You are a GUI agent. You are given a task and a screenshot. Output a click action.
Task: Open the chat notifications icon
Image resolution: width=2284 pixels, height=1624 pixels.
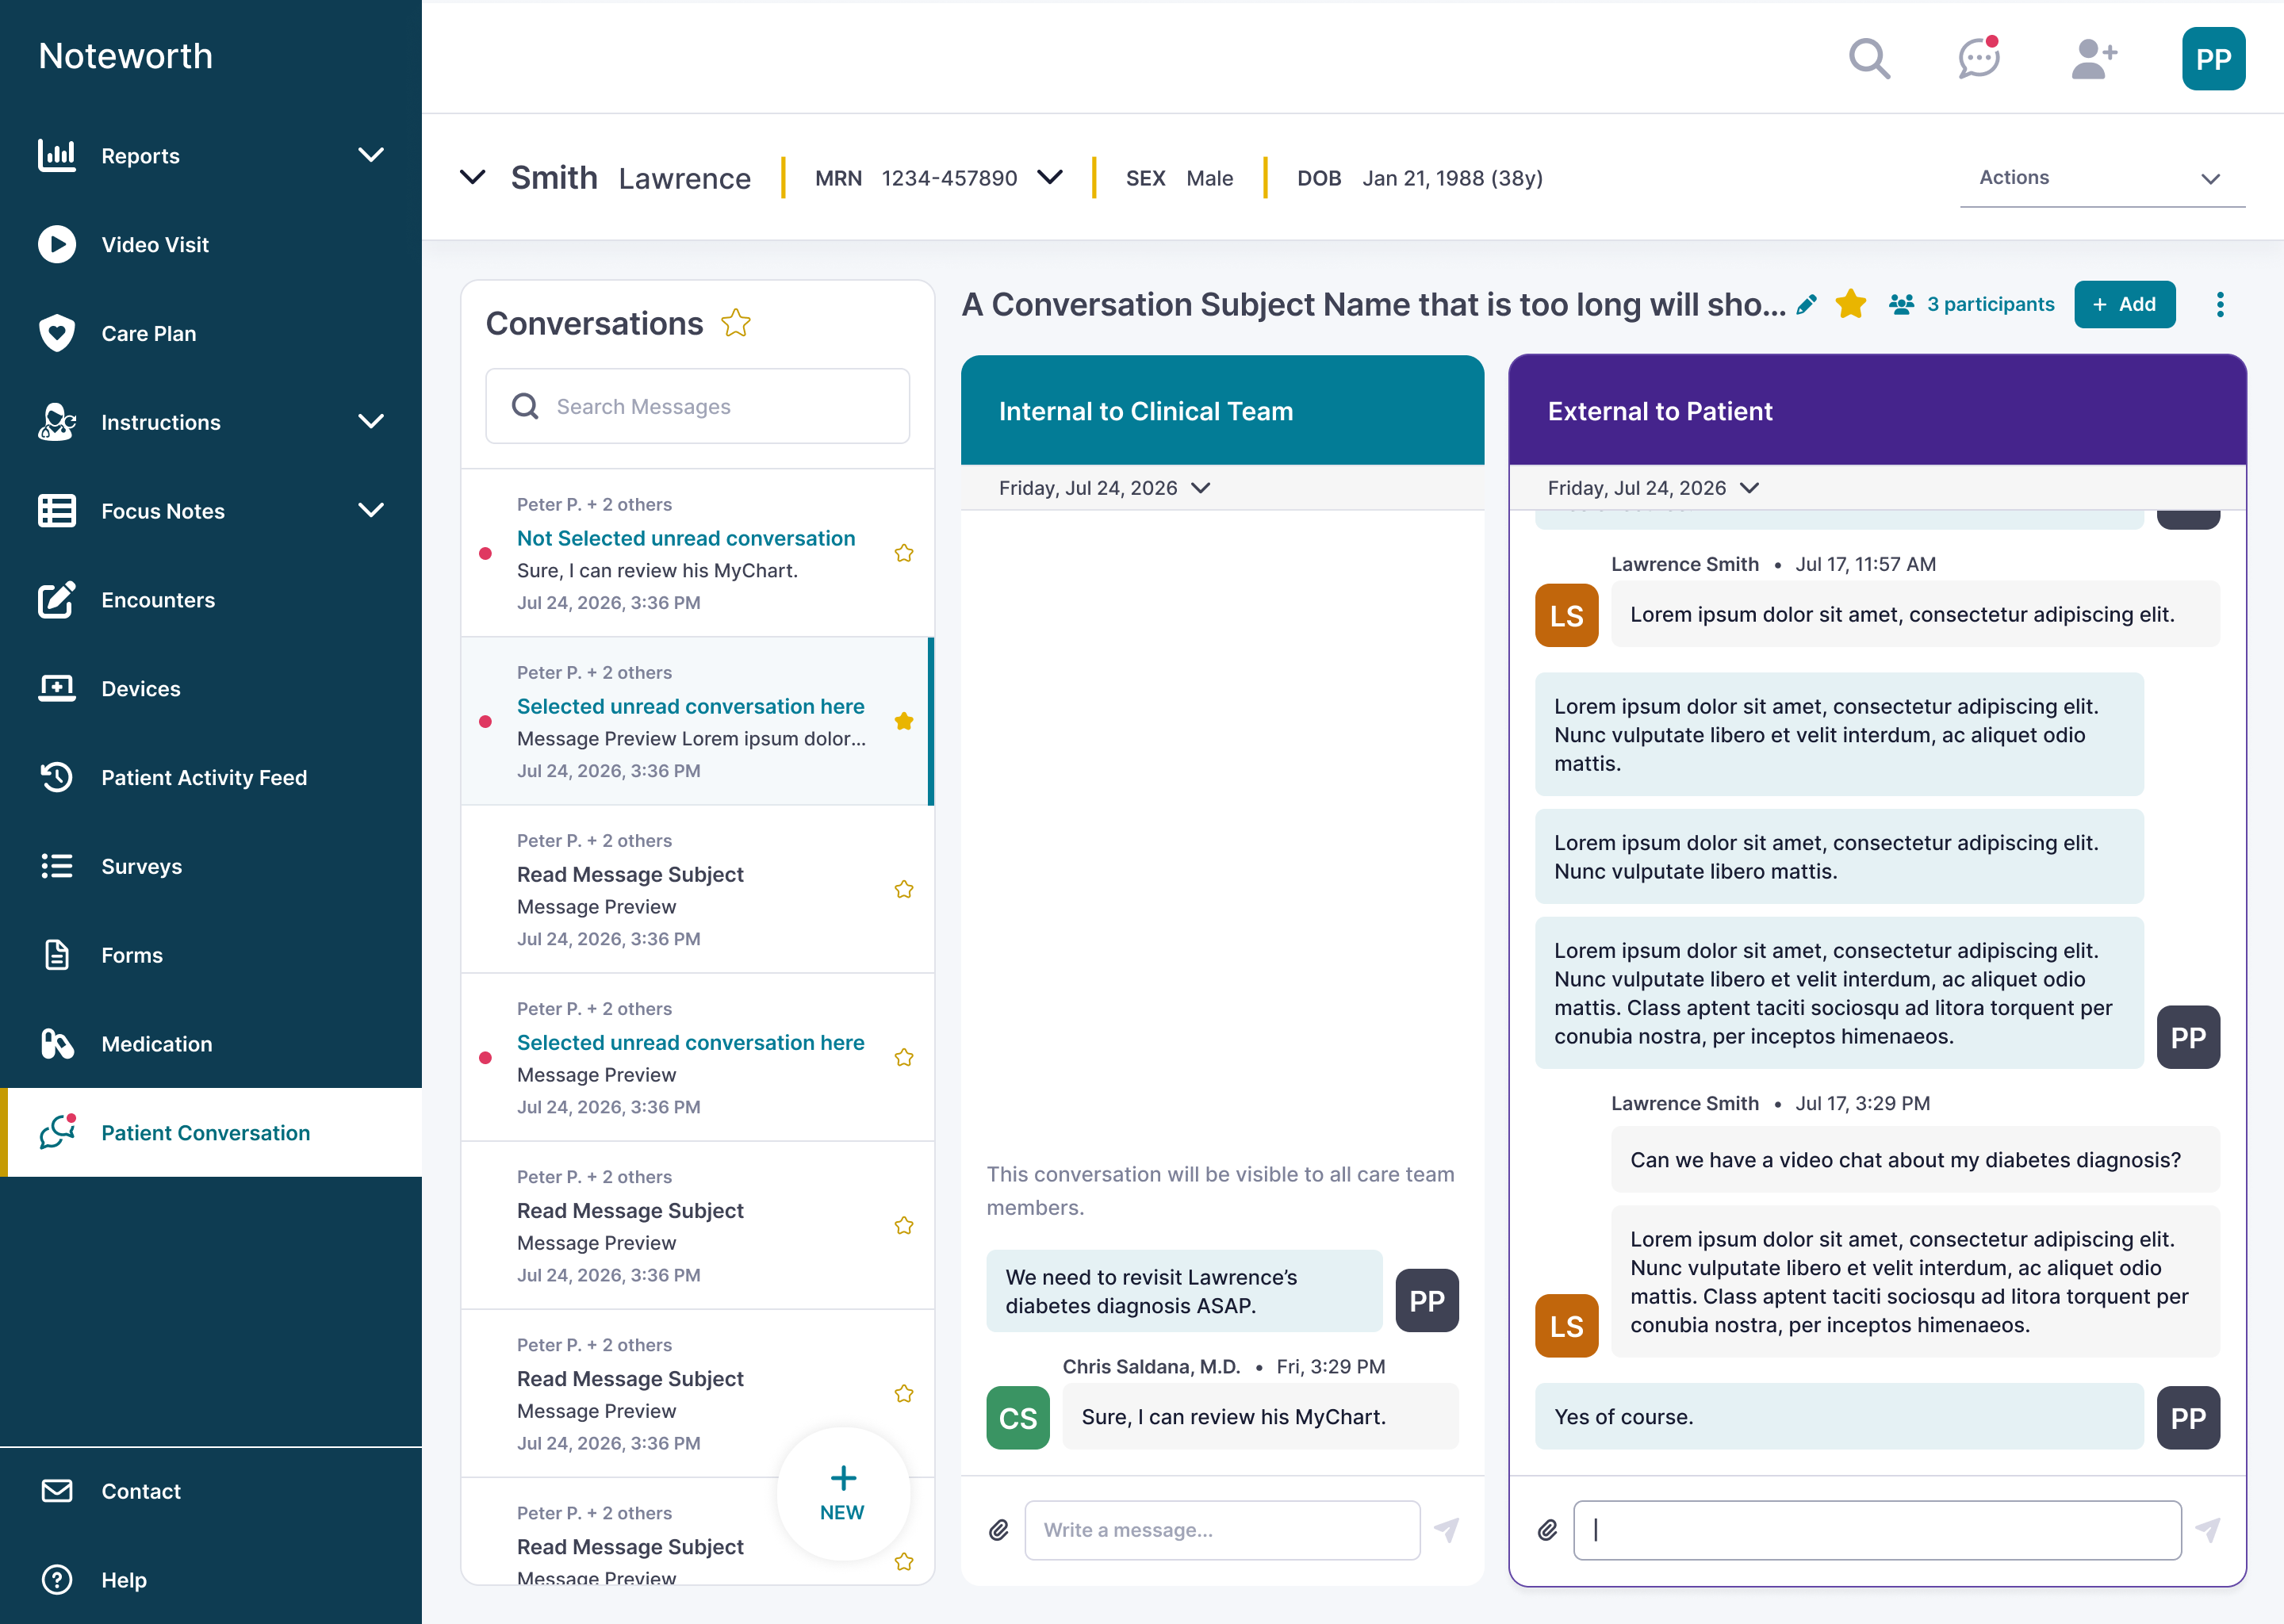[1979, 58]
